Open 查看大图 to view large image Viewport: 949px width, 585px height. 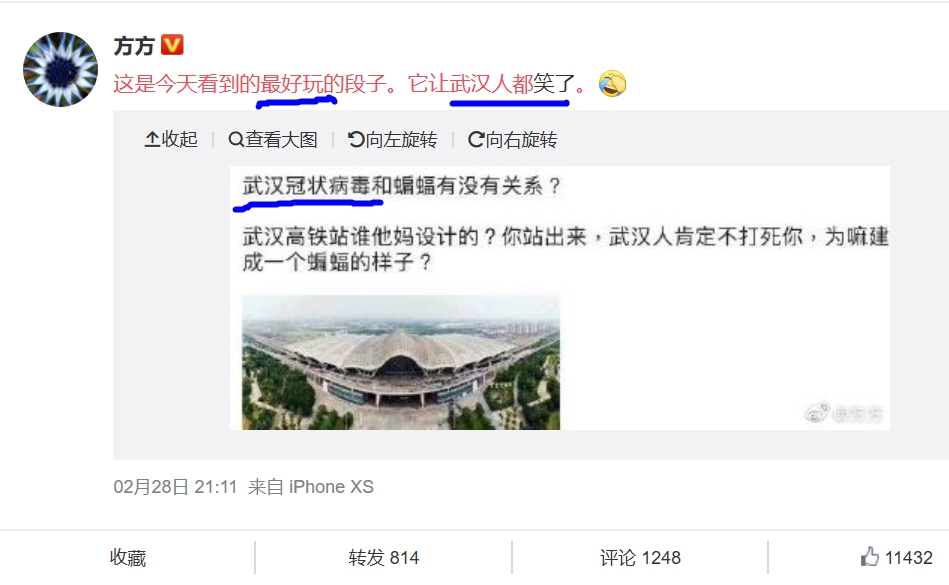[273, 140]
